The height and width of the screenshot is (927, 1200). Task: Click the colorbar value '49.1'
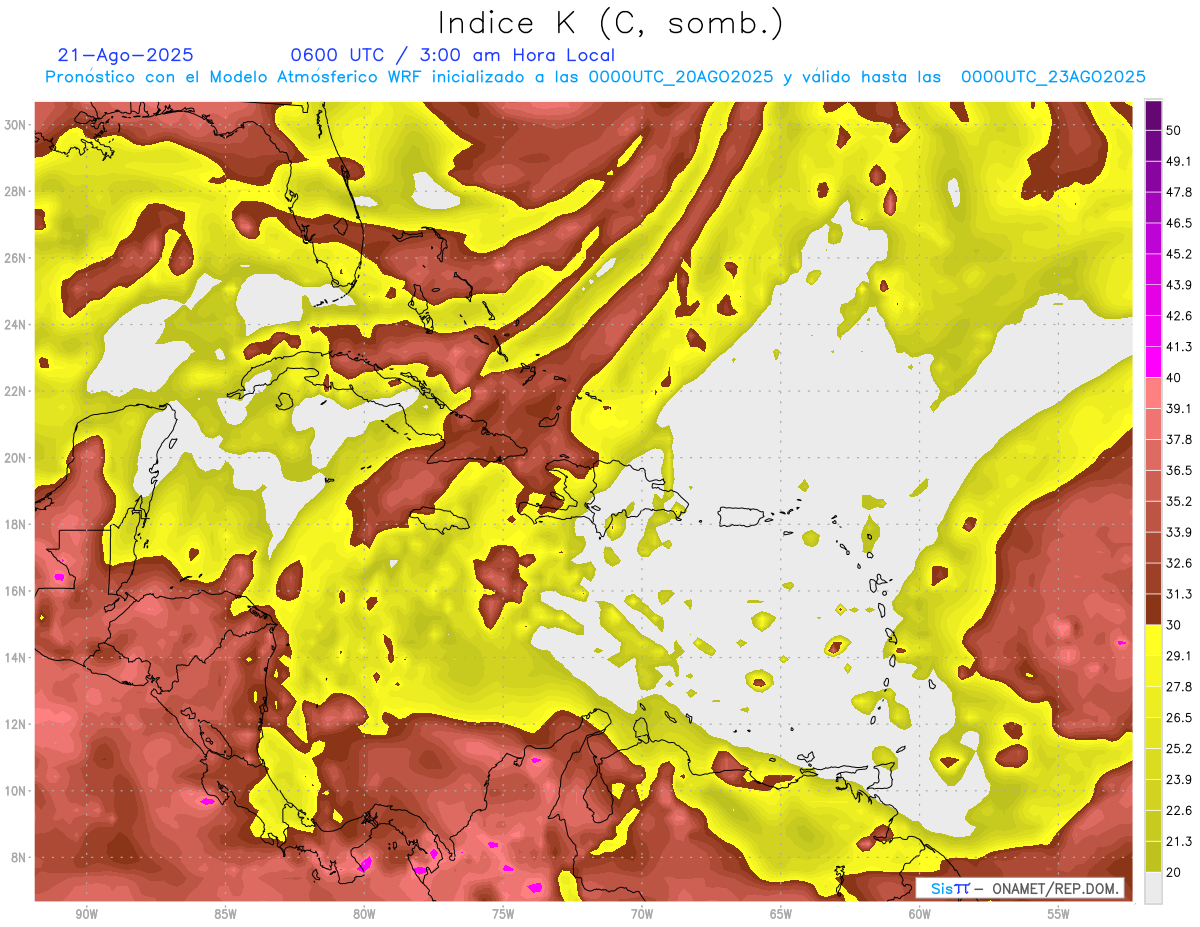1178,161
